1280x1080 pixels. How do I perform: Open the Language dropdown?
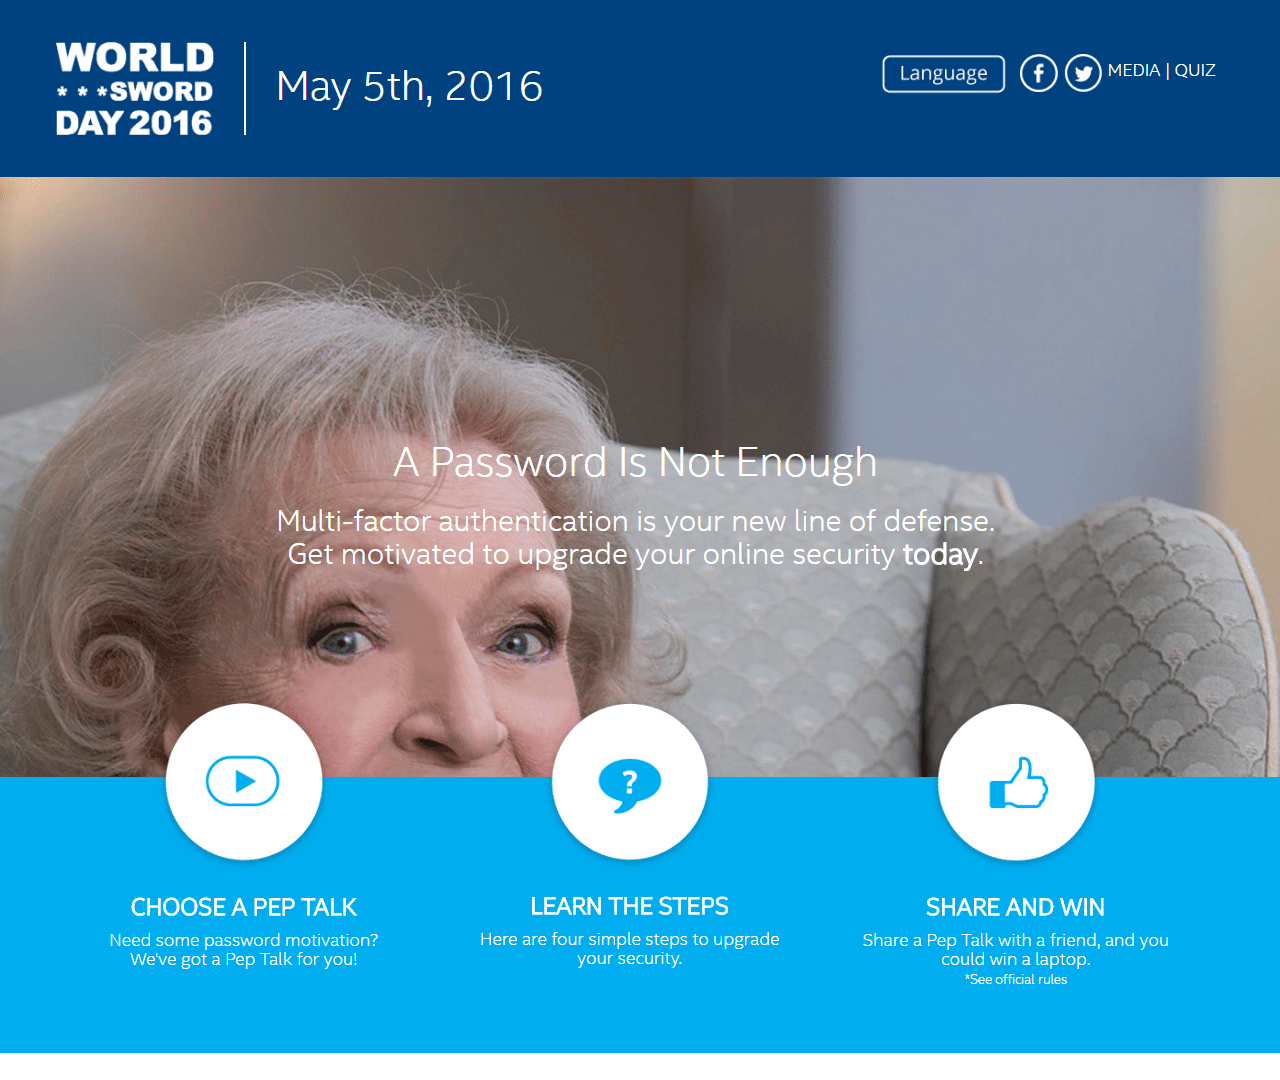pos(944,73)
